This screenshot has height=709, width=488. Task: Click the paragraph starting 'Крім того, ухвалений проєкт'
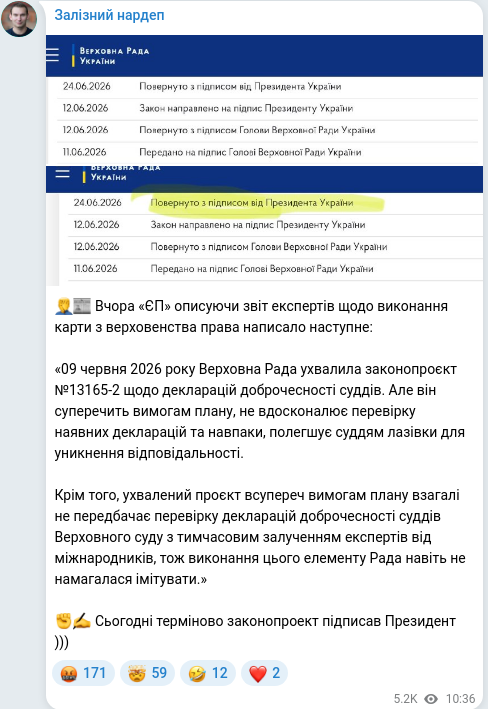(x=260, y=537)
